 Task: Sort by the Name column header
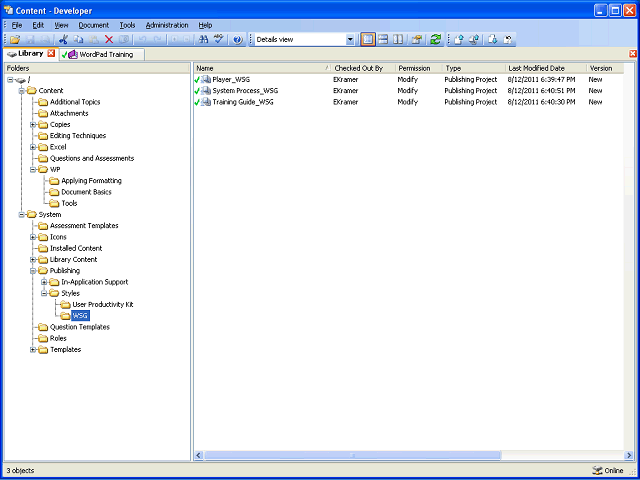coord(262,69)
